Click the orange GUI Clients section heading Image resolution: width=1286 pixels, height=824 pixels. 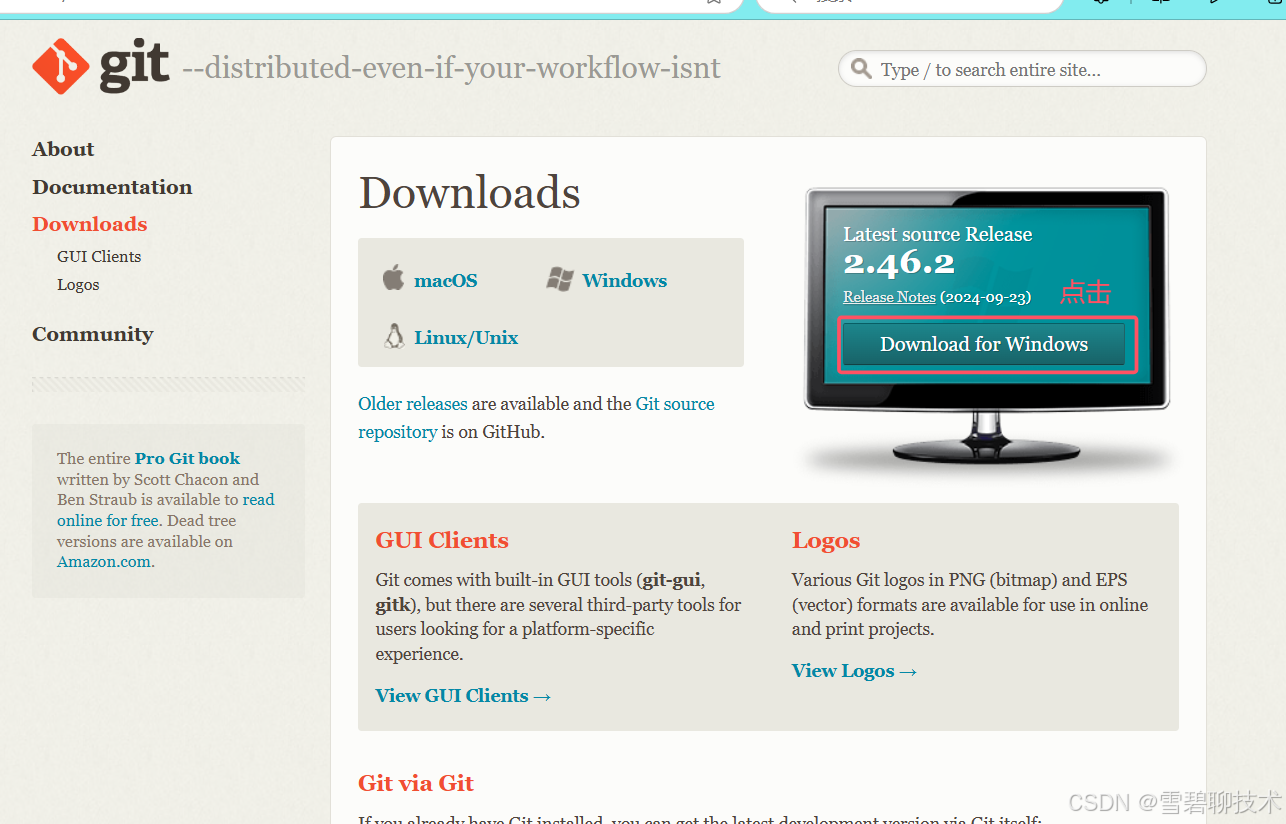pos(442,541)
